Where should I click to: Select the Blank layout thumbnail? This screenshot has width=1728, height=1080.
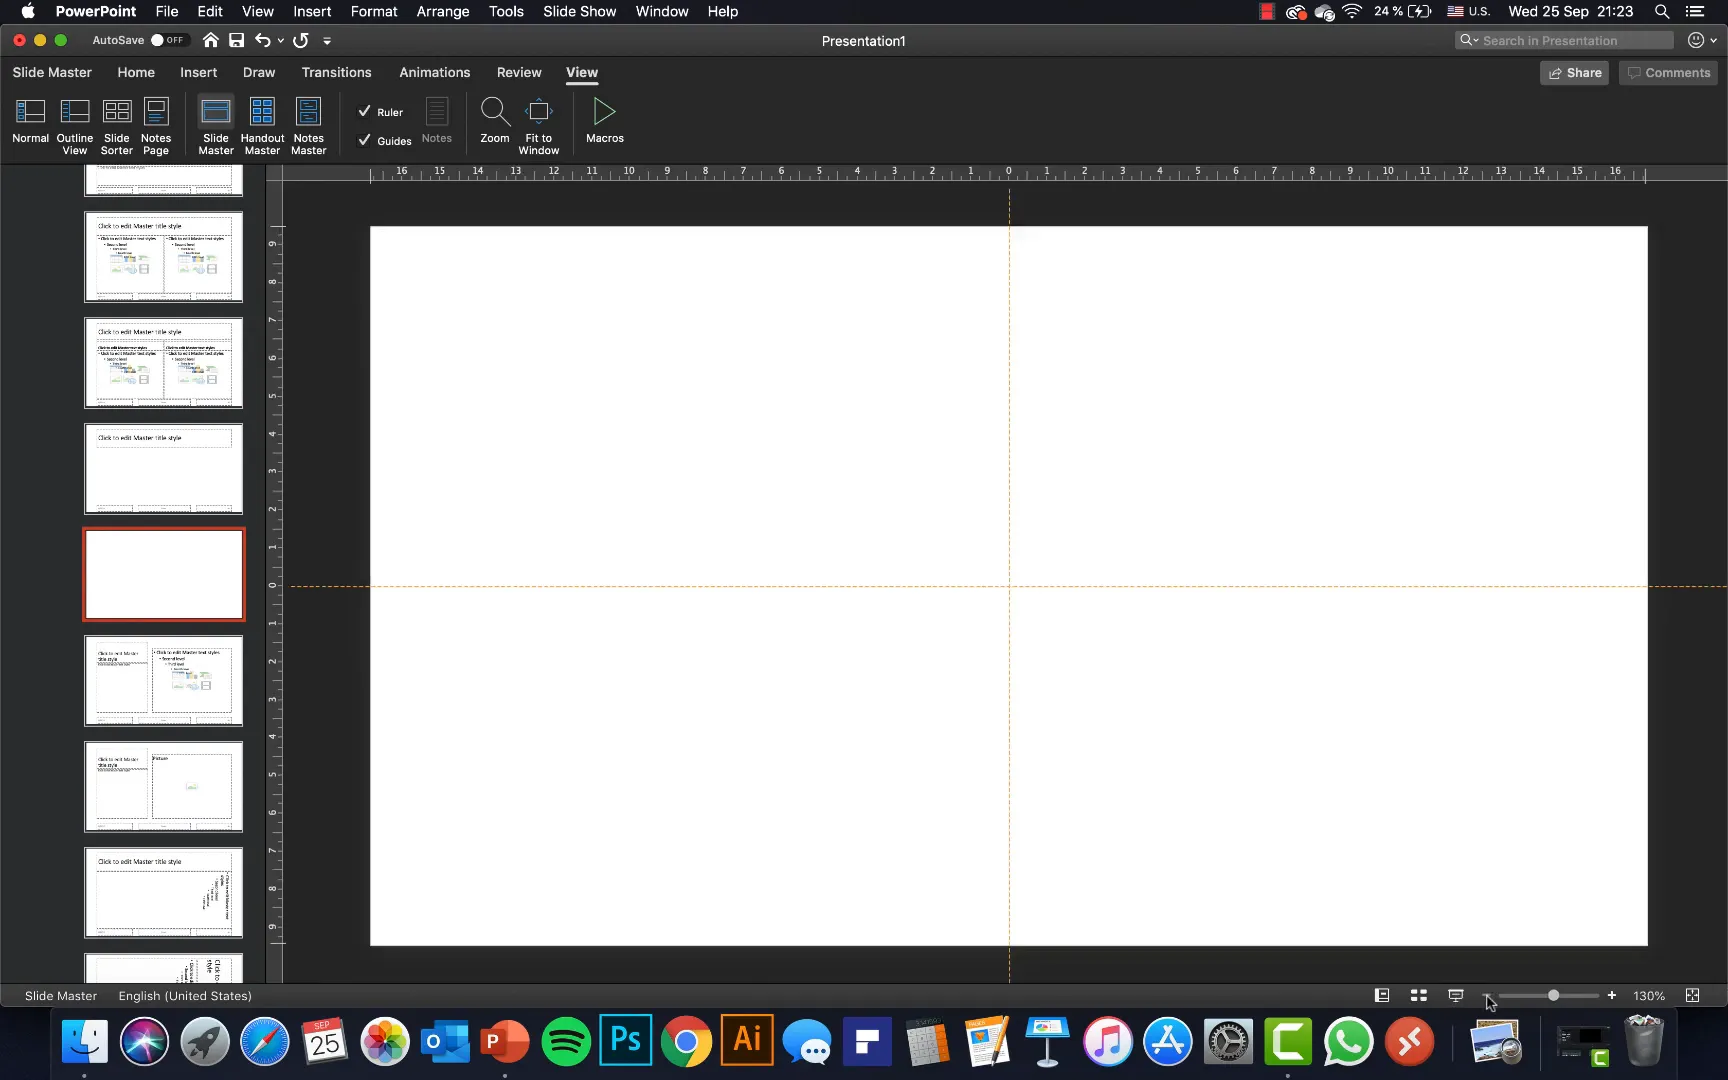pyautogui.click(x=164, y=574)
